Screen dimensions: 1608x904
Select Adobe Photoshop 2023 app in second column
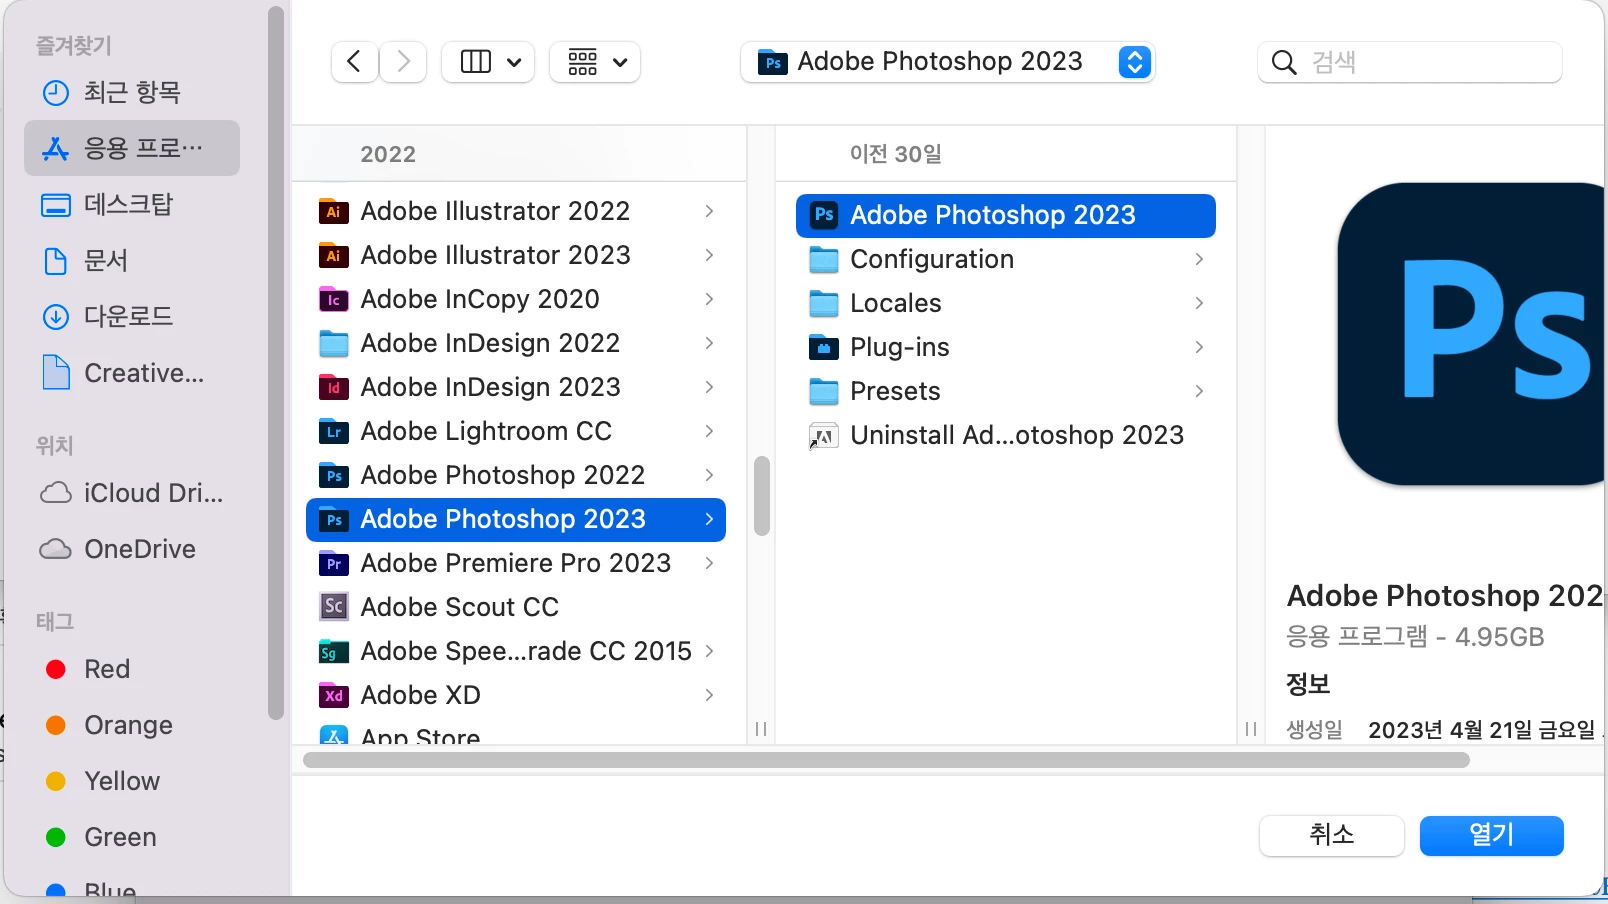click(x=1006, y=215)
